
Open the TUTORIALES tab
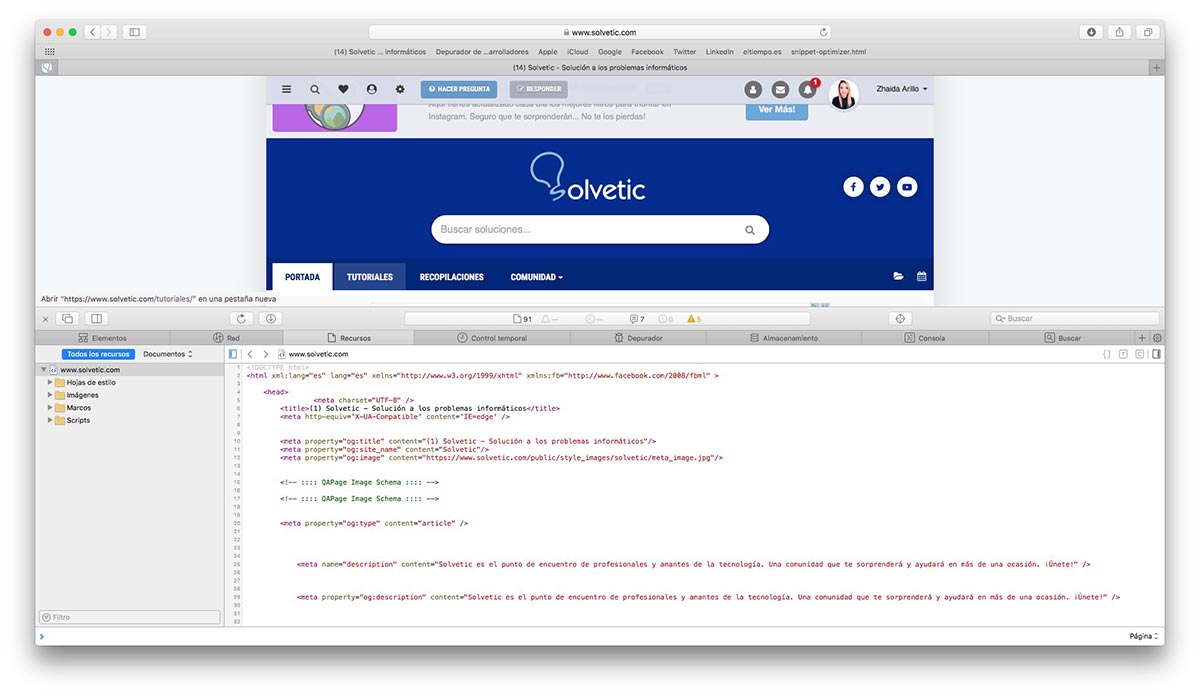tap(370, 277)
